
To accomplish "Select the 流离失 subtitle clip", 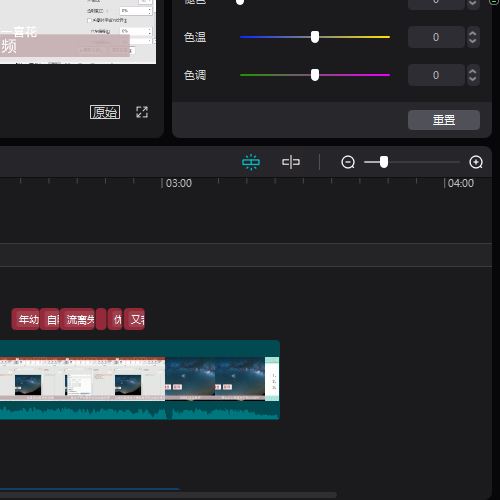I will coord(77,319).
